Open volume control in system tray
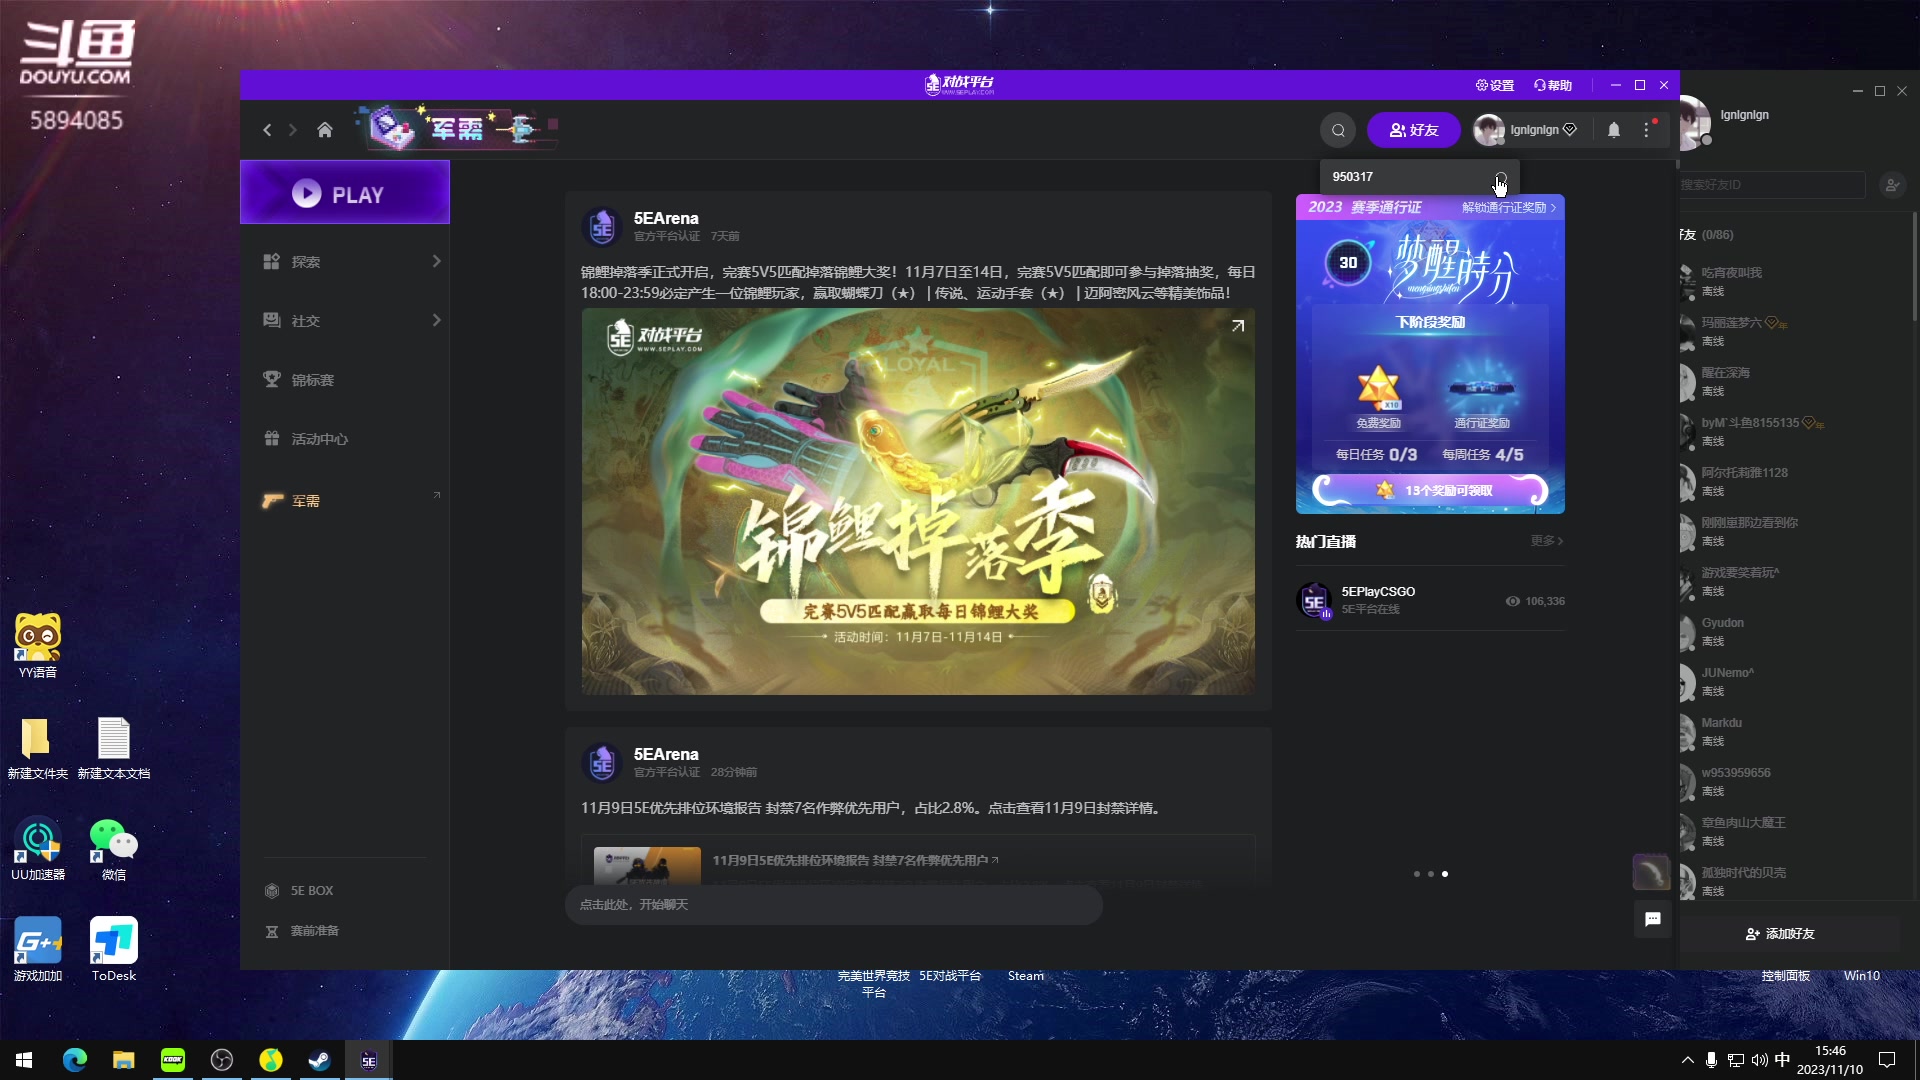Image resolution: width=1920 pixels, height=1080 pixels. (x=1760, y=1060)
